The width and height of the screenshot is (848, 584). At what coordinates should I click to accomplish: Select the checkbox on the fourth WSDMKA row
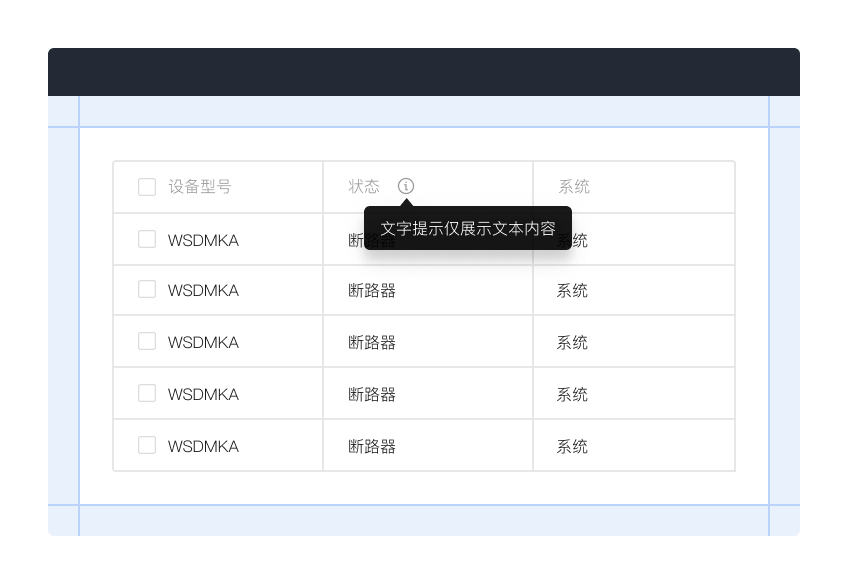coord(147,393)
